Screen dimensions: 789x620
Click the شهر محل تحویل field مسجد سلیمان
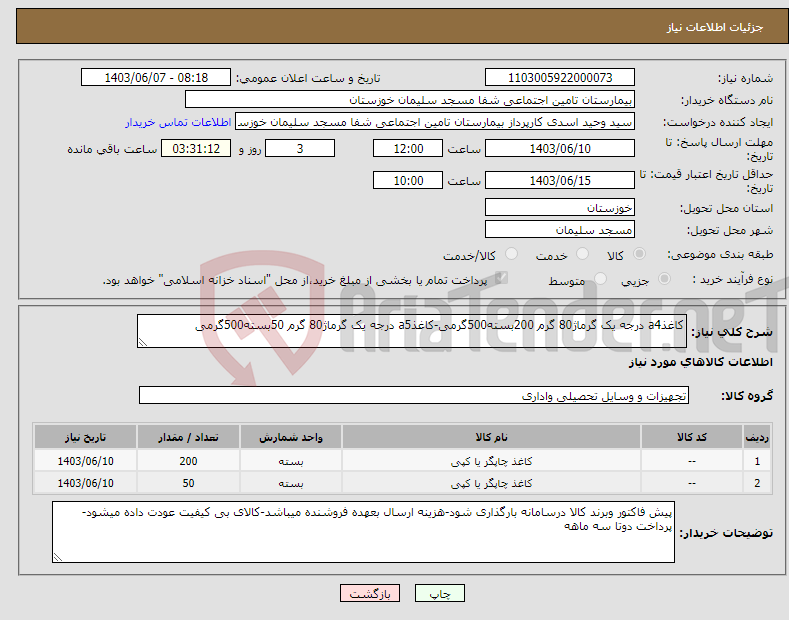coord(560,230)
